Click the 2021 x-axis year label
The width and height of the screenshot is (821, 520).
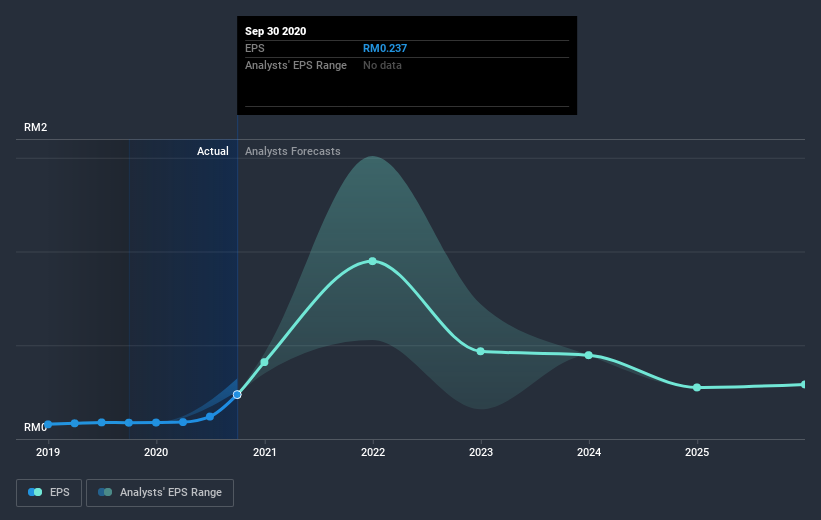[x=264, y=452]
